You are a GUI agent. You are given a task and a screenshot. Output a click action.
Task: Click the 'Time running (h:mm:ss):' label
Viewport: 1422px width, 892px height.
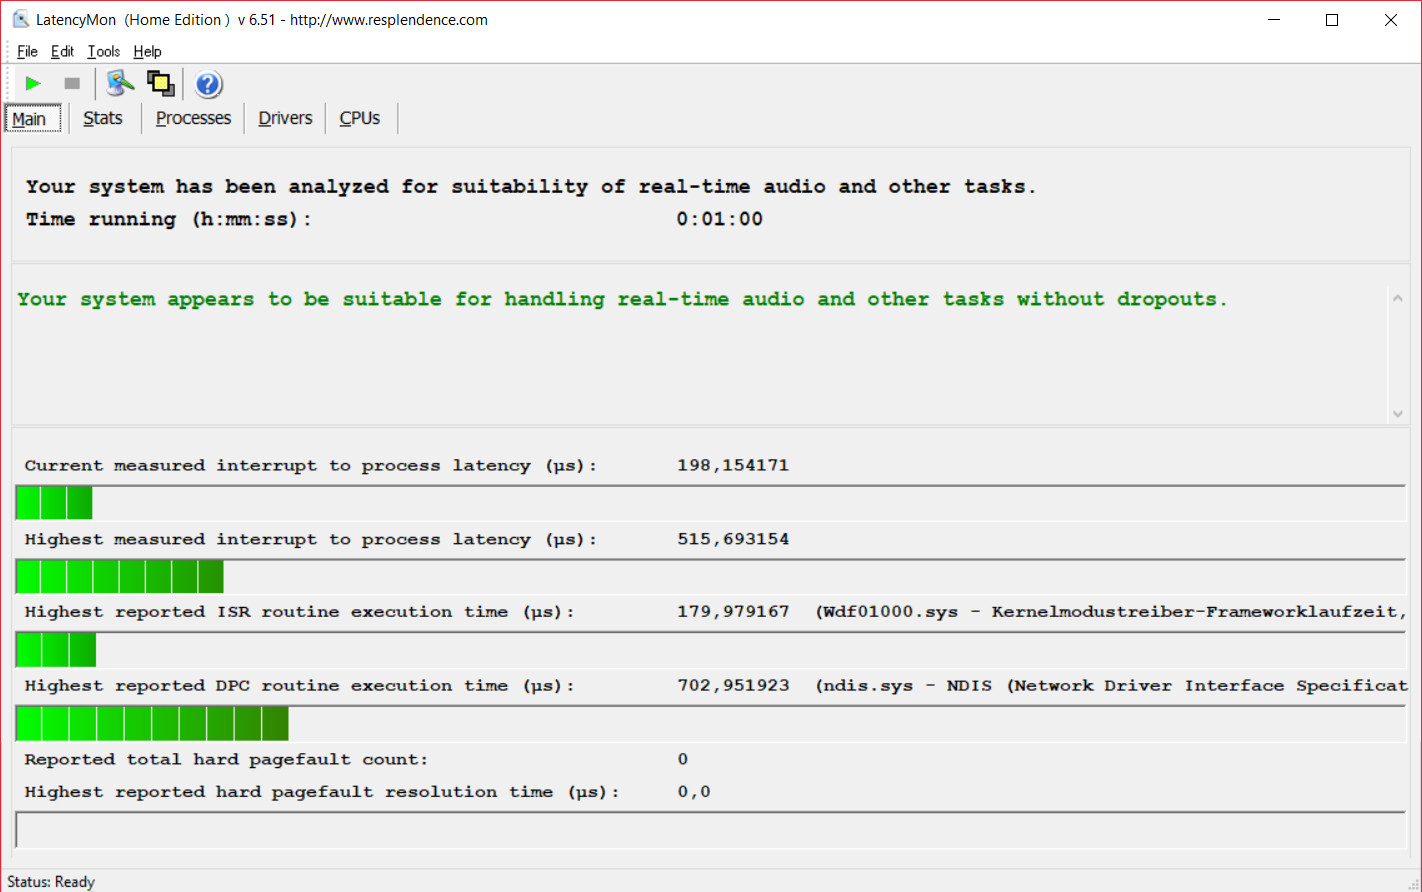[168, 219]
